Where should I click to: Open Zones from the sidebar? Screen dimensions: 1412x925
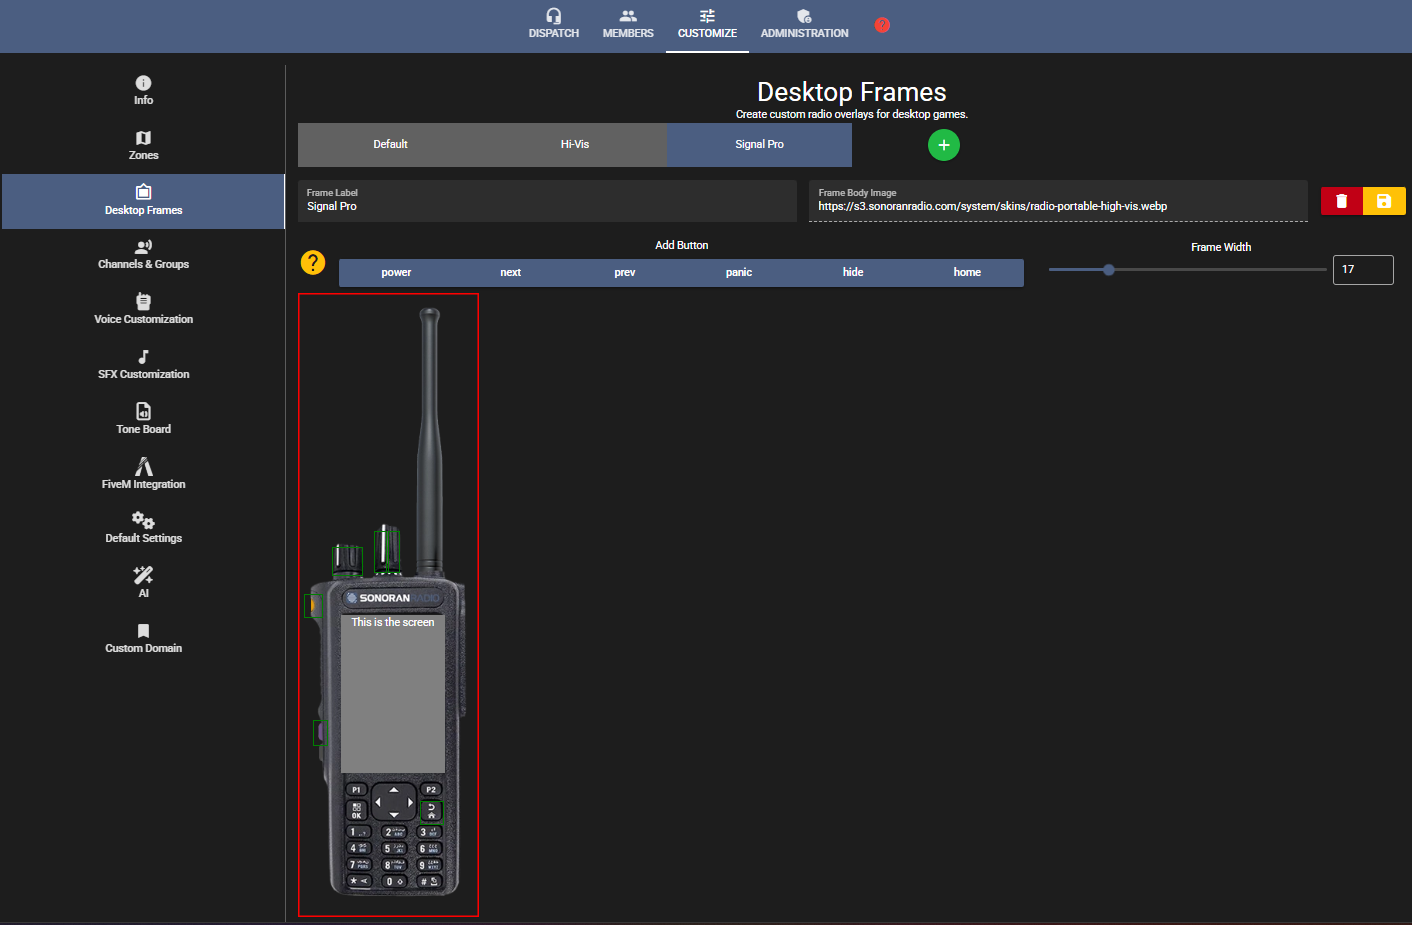coord(143,145)
